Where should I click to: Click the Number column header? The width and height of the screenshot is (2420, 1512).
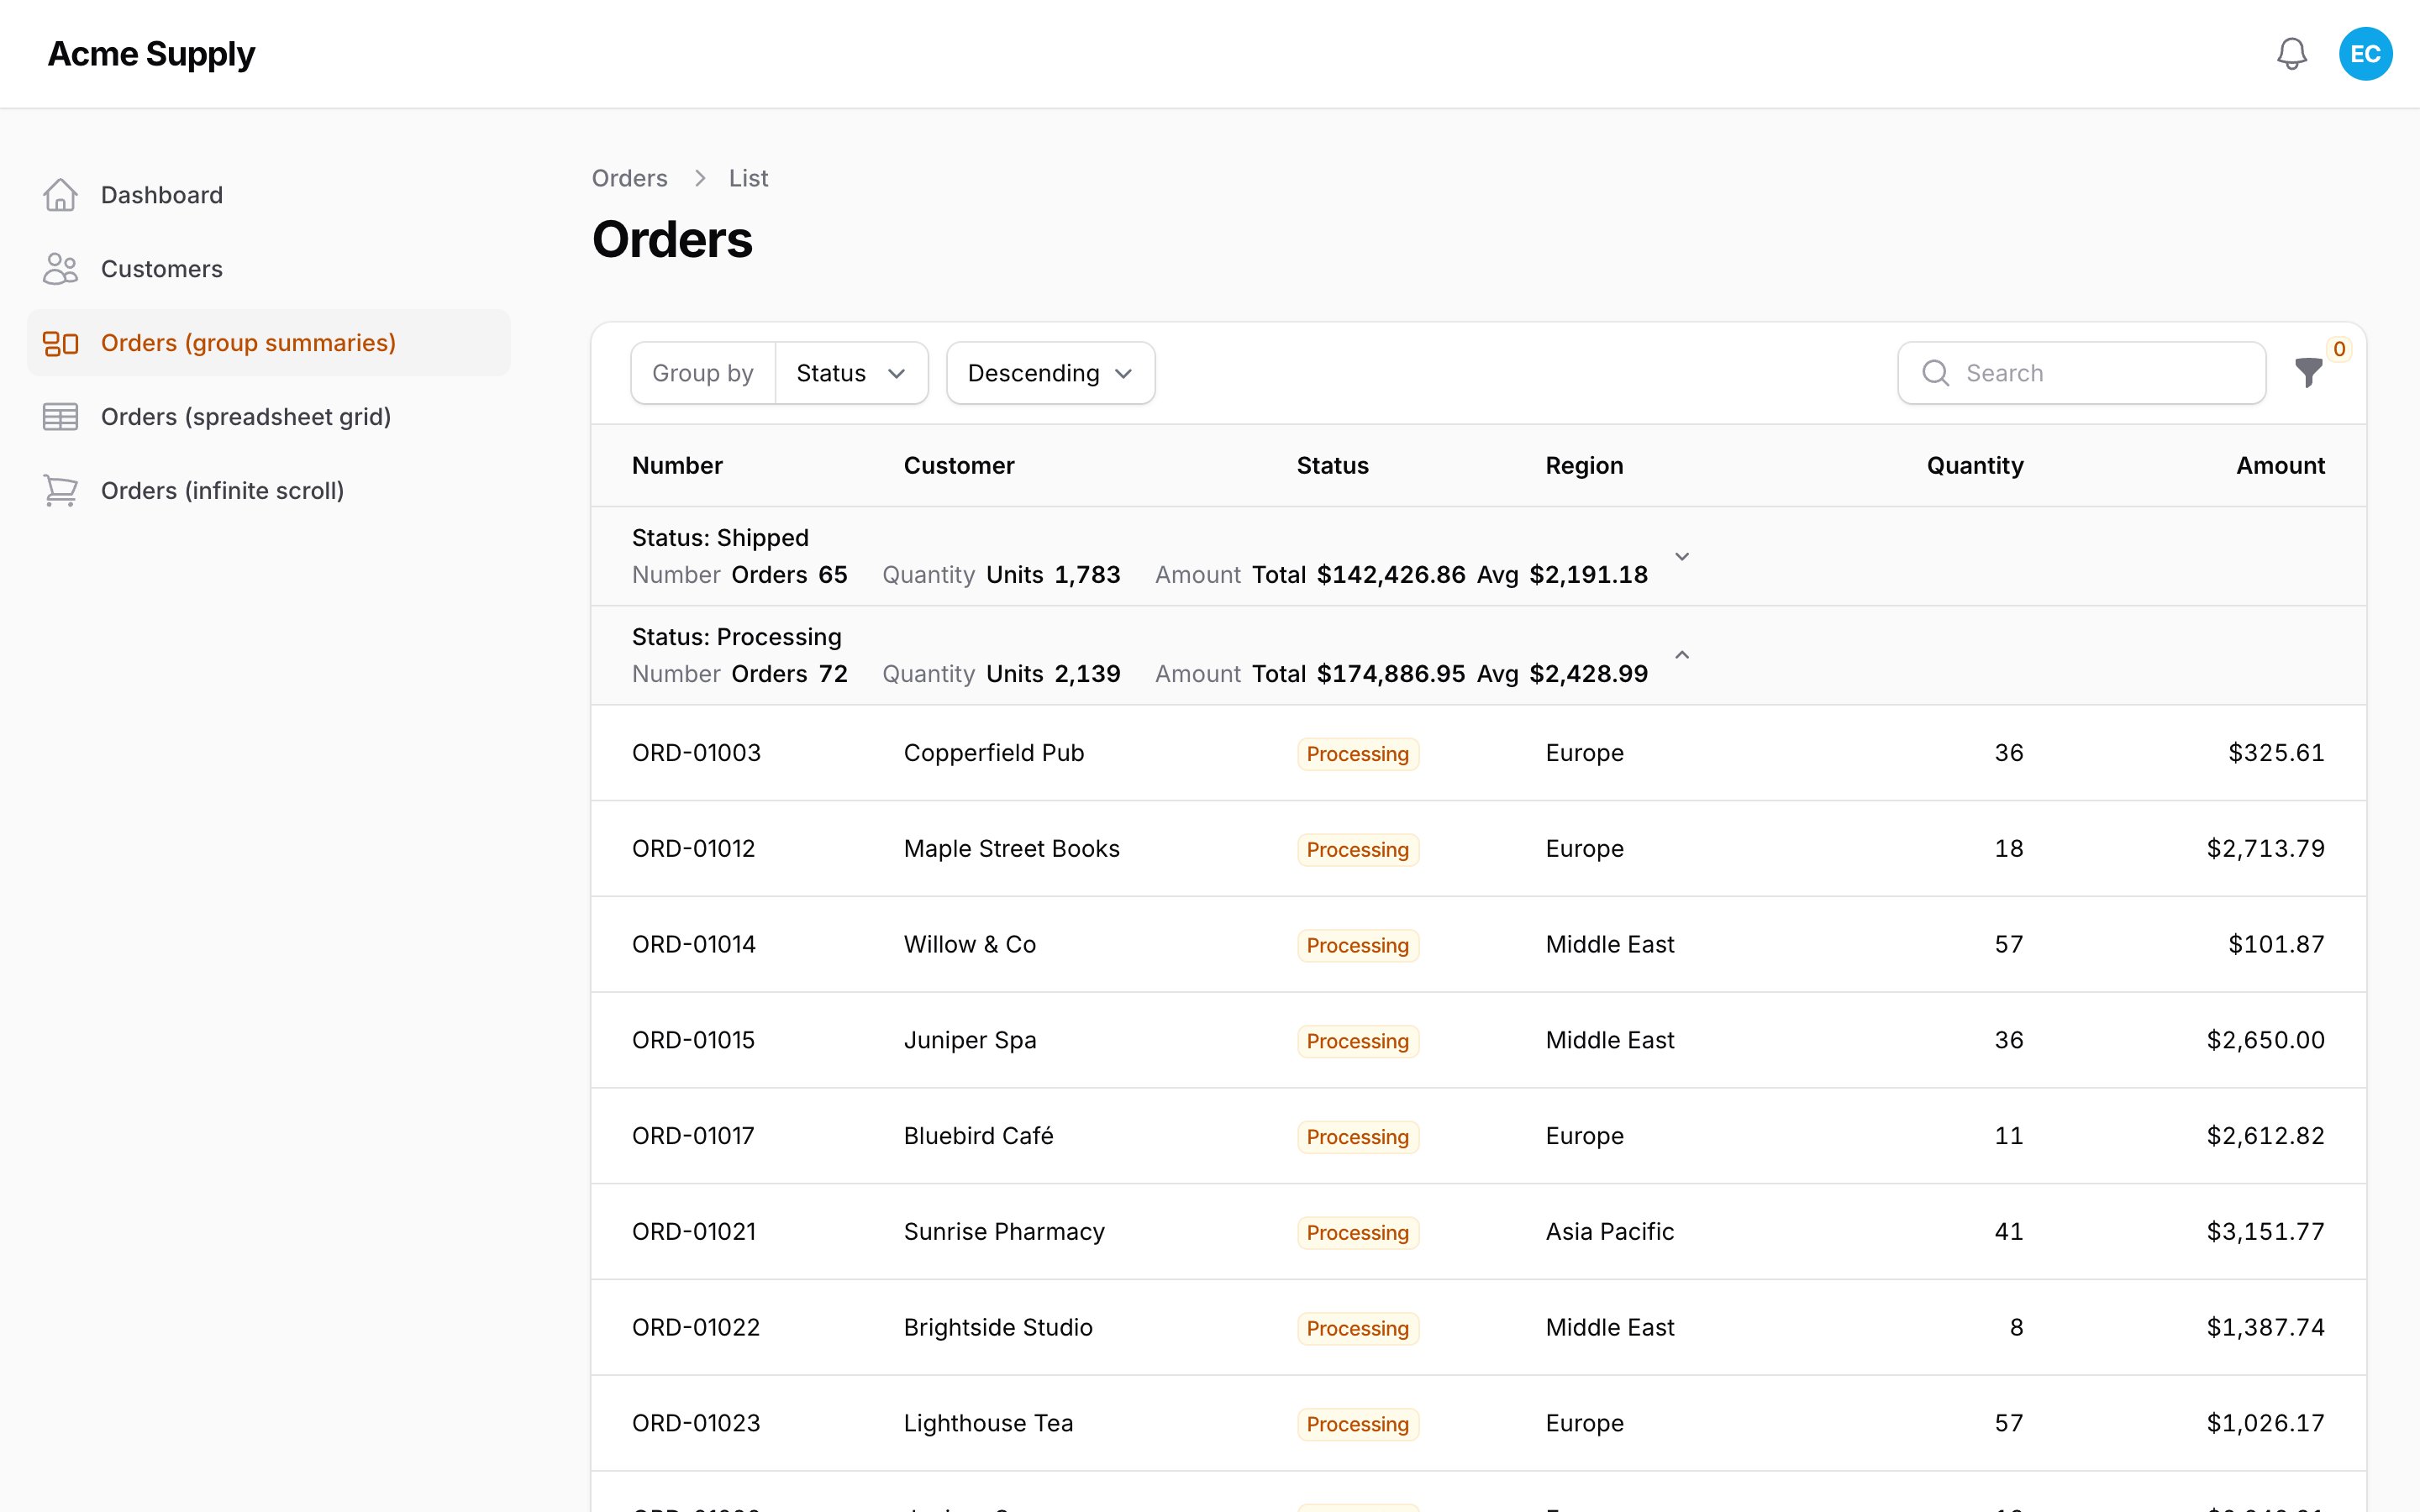click(677, 466)
